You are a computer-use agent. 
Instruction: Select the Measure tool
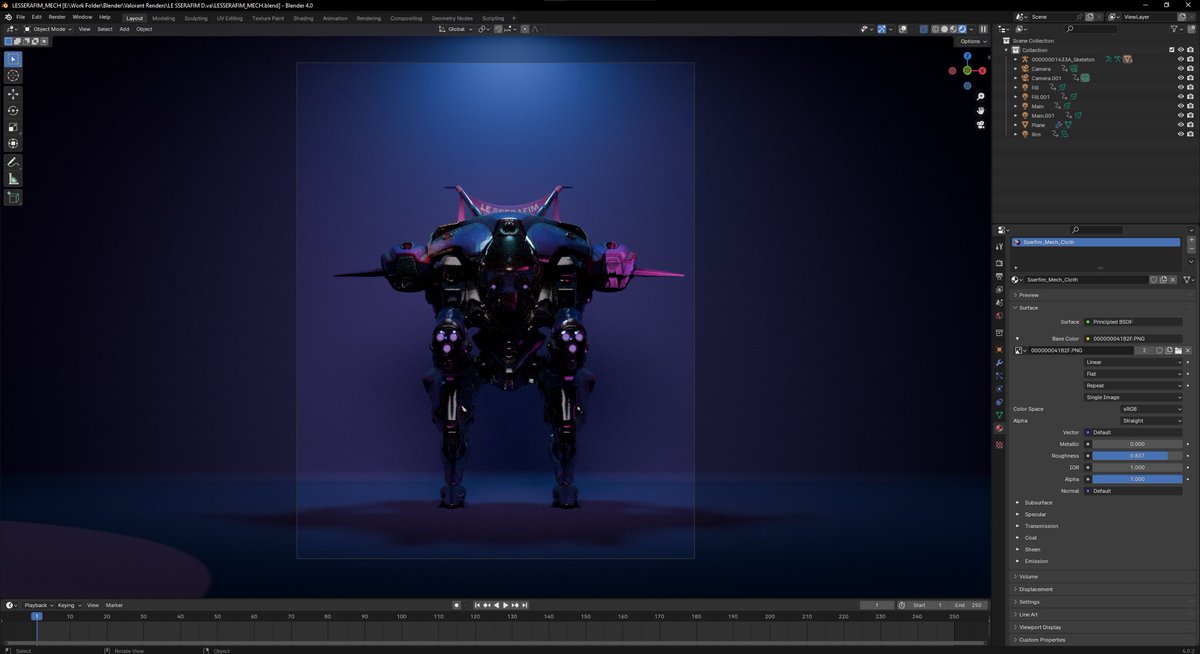point(13,179)
